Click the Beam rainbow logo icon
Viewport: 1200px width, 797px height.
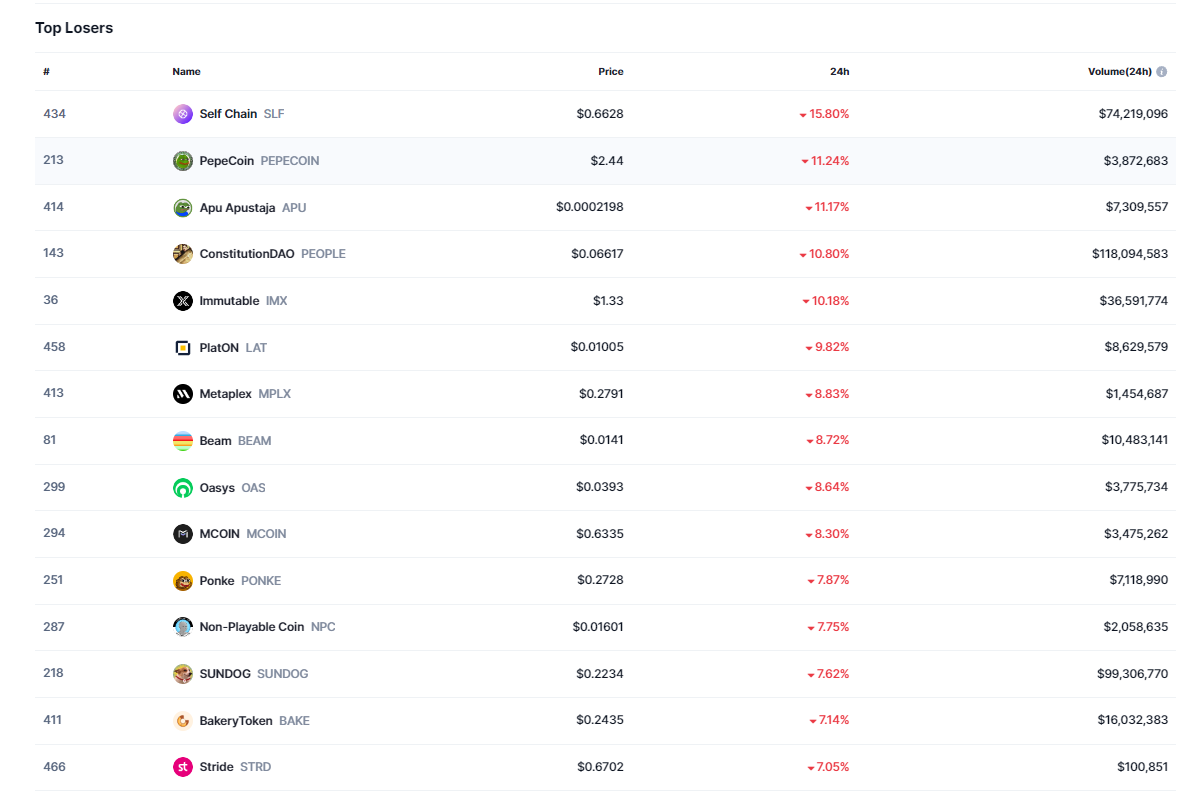(182, 441)
